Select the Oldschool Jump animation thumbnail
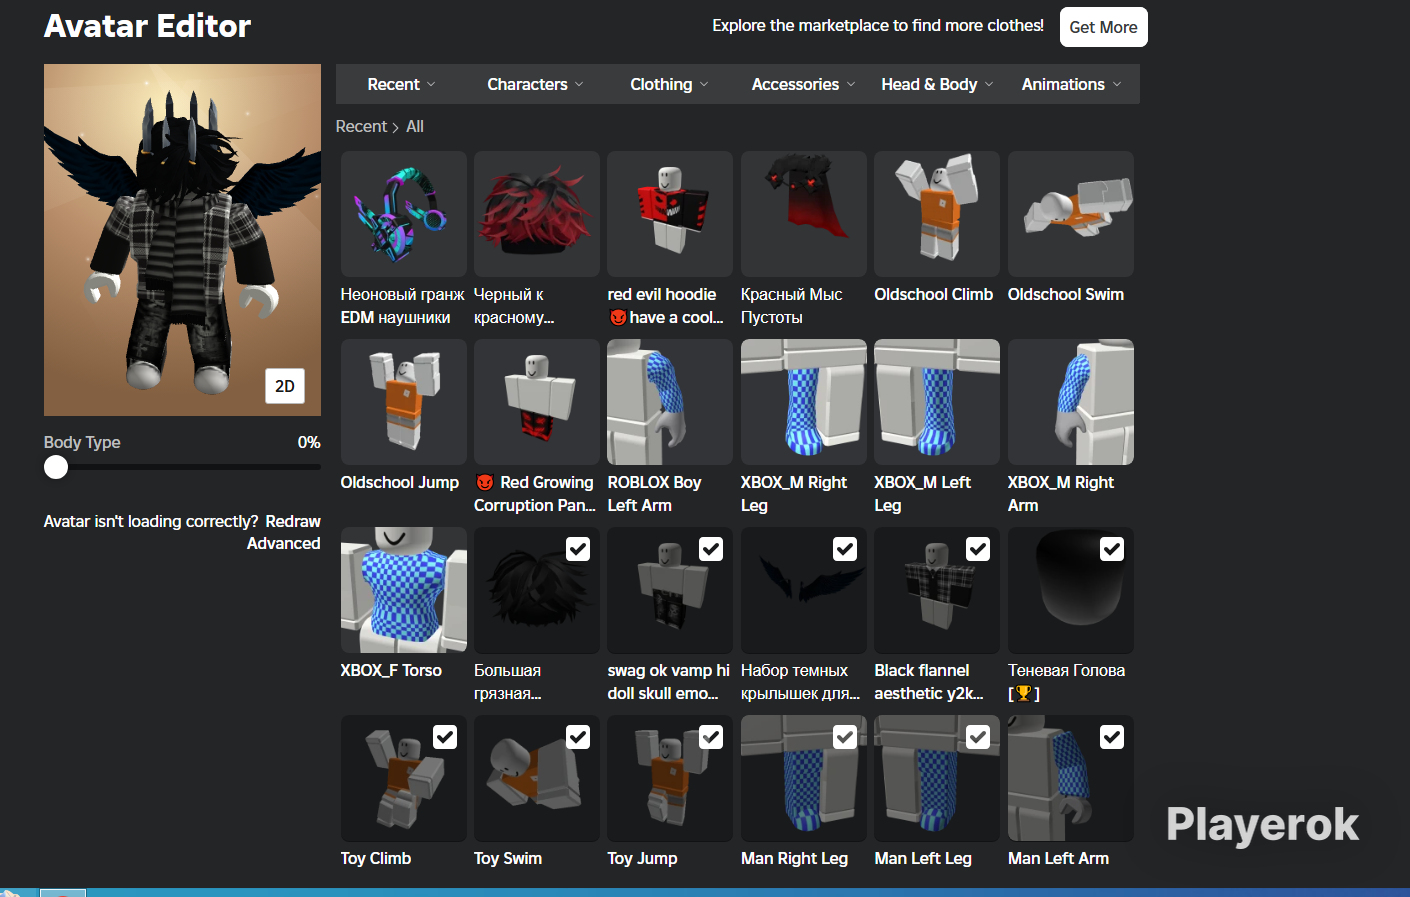 404,402
